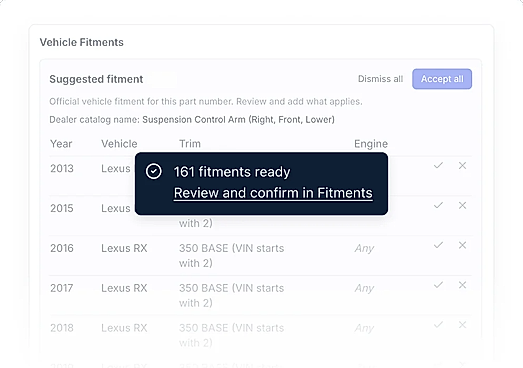Accept the 2013 Lexus fitment checkmark

(438, 165)
